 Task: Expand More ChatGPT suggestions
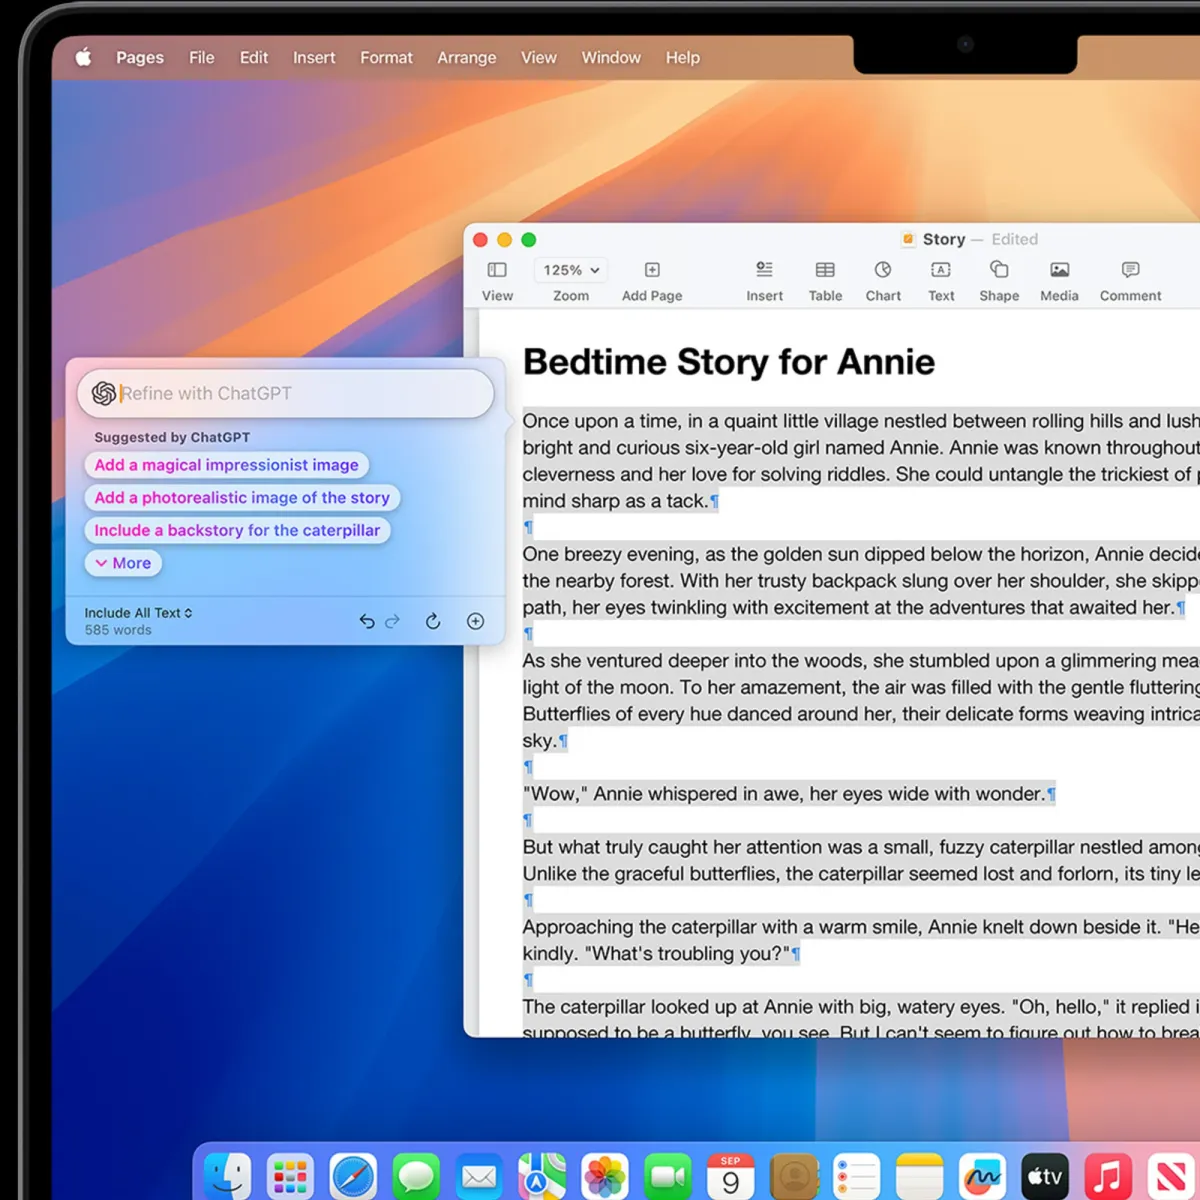122,563
